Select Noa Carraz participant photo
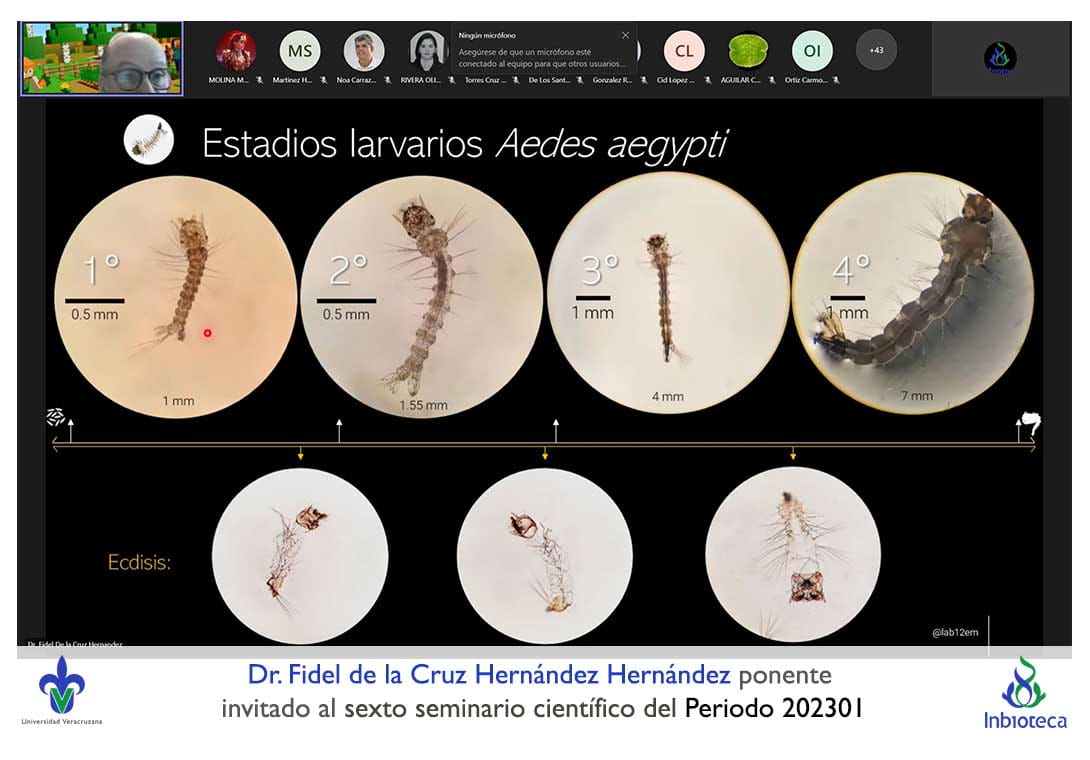Image resolution: width=1090 pixels, height=760 pixels. pyautogui.click(x=364, y=50)
